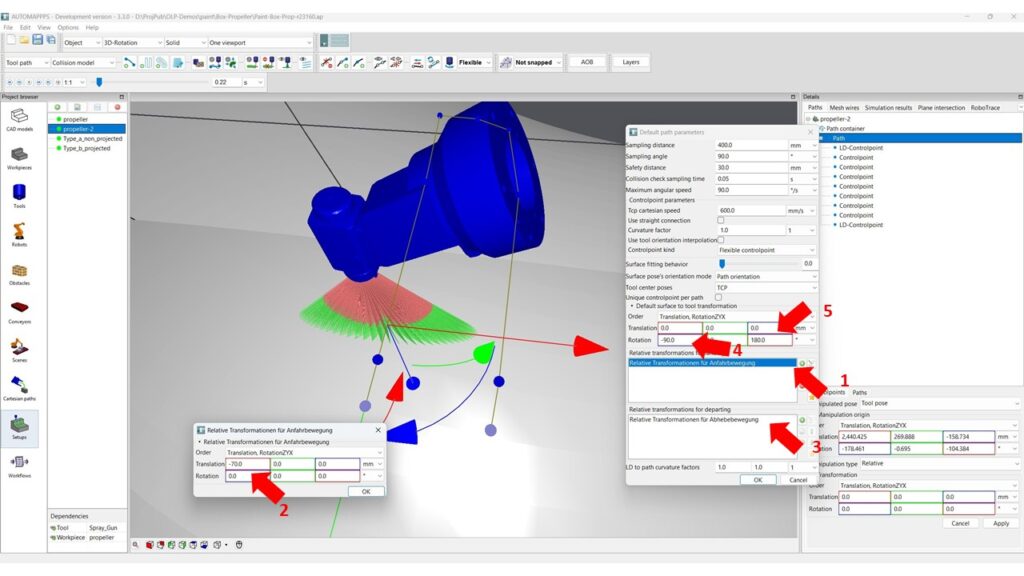The height and width of the screenshot is (576, 1024).
Task: Open the Workflows section
Action: [x=20, y=466]
